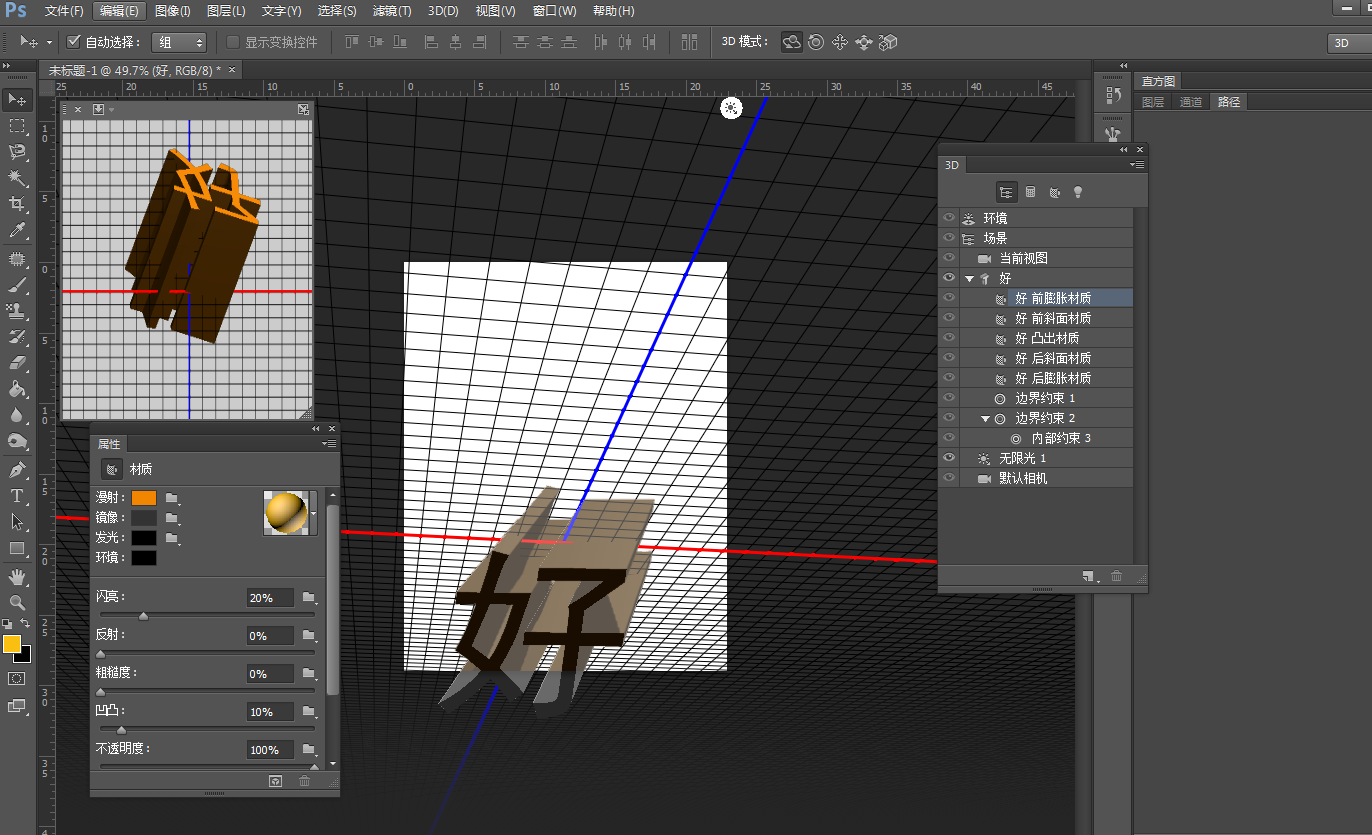
Task: Collapse the 好 3D mesh tree item
Action: pos(969,279)
